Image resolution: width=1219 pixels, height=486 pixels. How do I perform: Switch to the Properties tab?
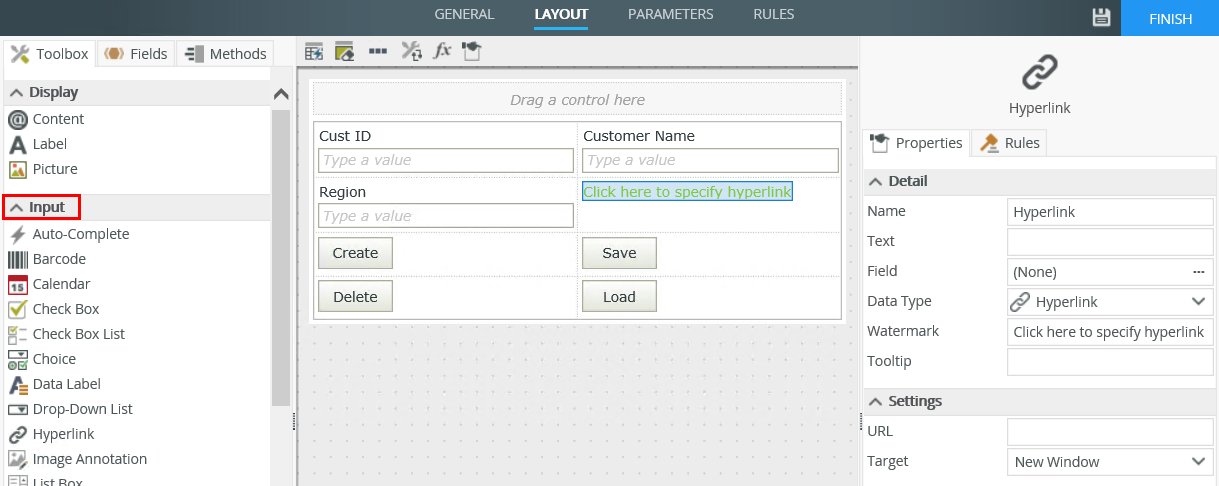coord(916,143)
